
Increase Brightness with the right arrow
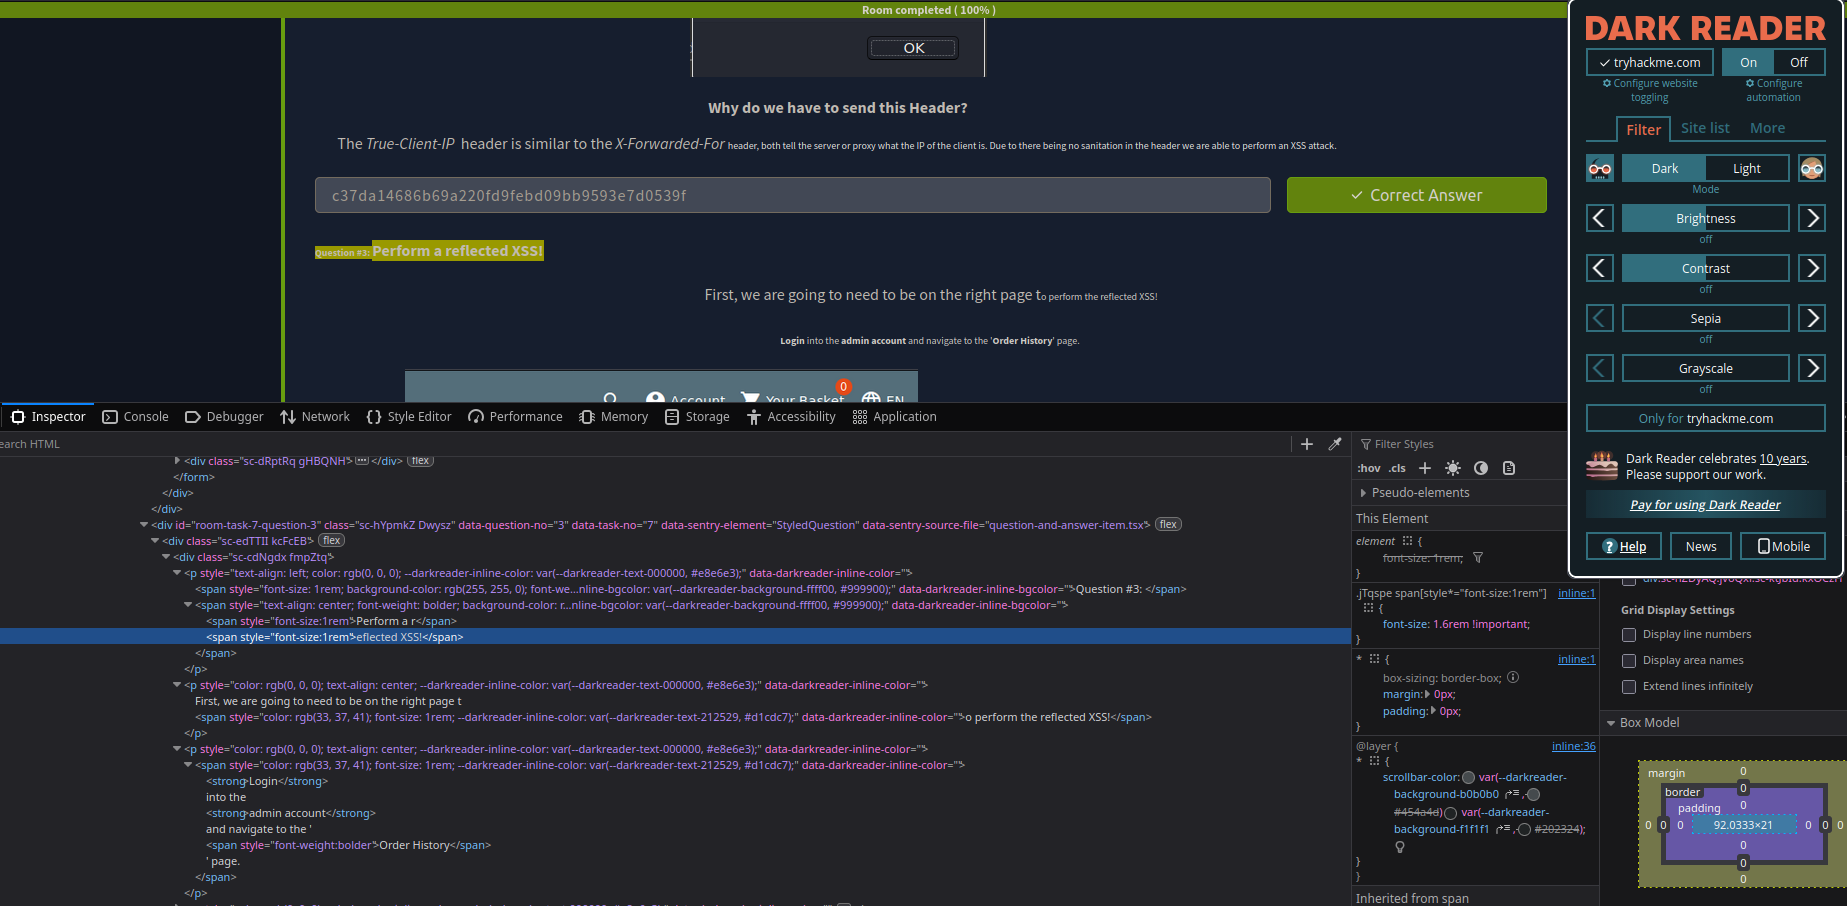pyautogui.click(x=1811, y=218)
